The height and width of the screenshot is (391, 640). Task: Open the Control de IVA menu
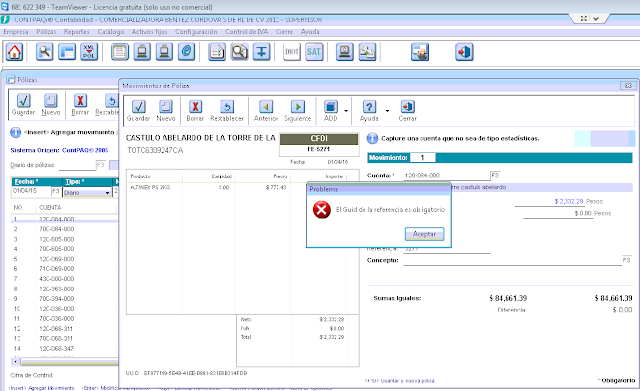pos(246,32)
